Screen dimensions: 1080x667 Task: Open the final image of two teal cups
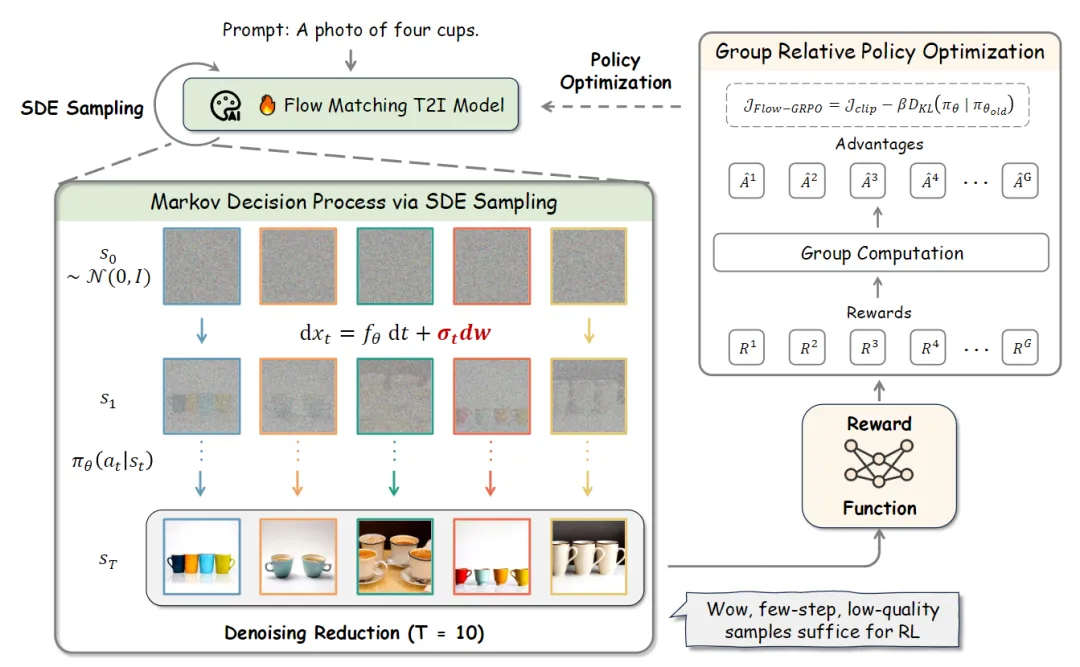click(x=298, y=557)
